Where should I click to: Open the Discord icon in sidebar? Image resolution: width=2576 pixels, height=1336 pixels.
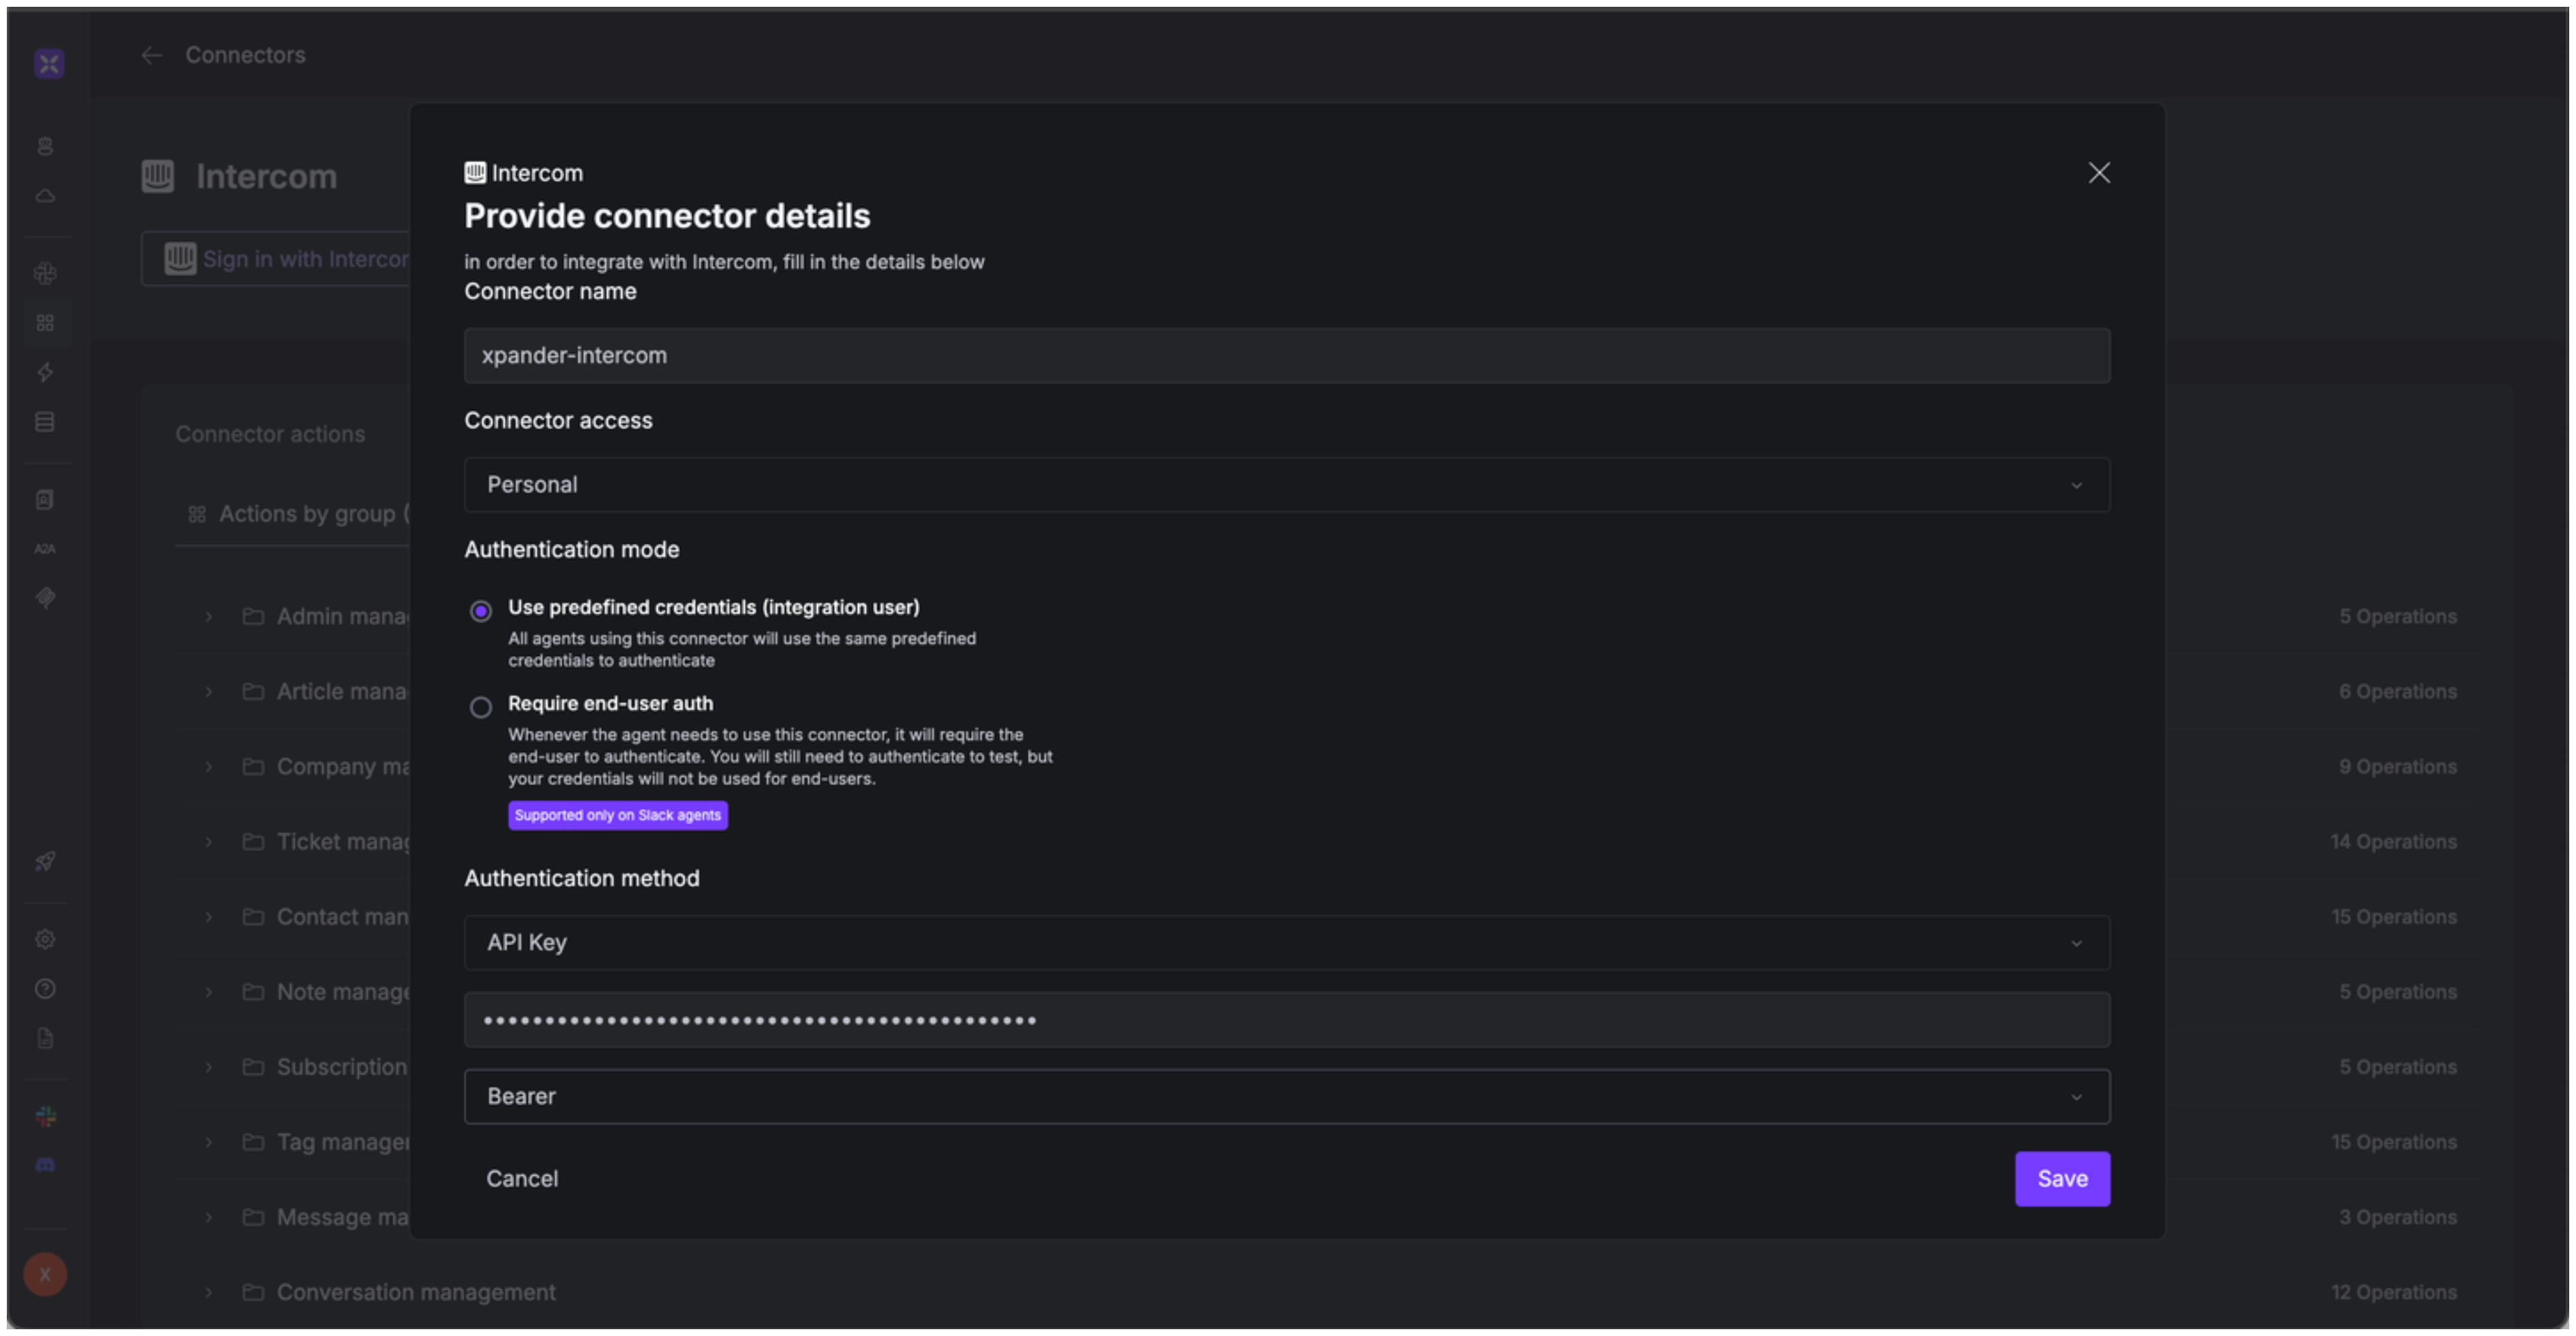point(45,1165)
